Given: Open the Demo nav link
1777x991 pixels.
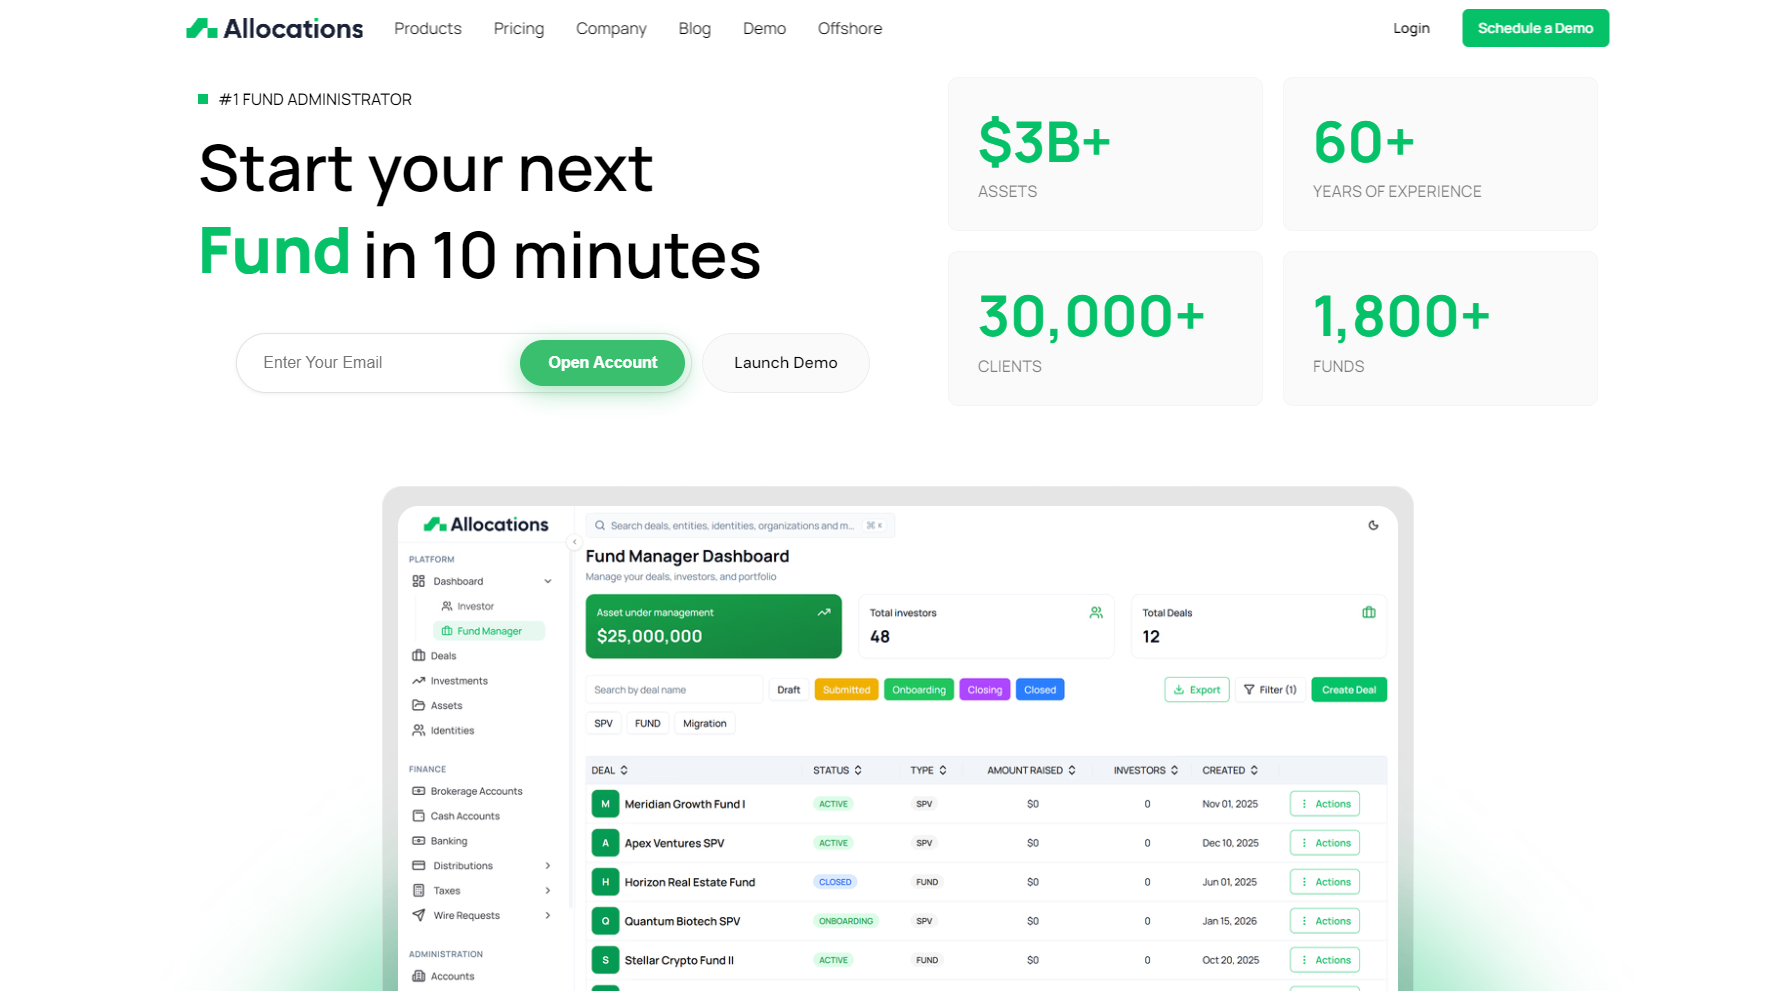Looking at the screenshot, I should tap(764, 28).
